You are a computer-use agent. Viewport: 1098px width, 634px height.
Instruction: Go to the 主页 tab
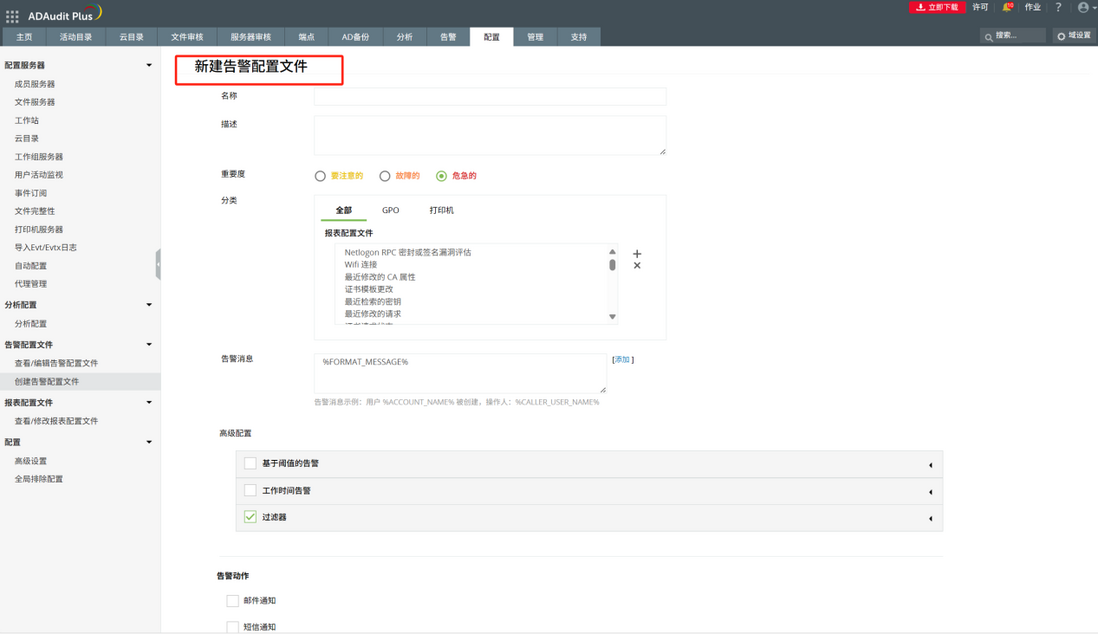(x=24, y=37)
